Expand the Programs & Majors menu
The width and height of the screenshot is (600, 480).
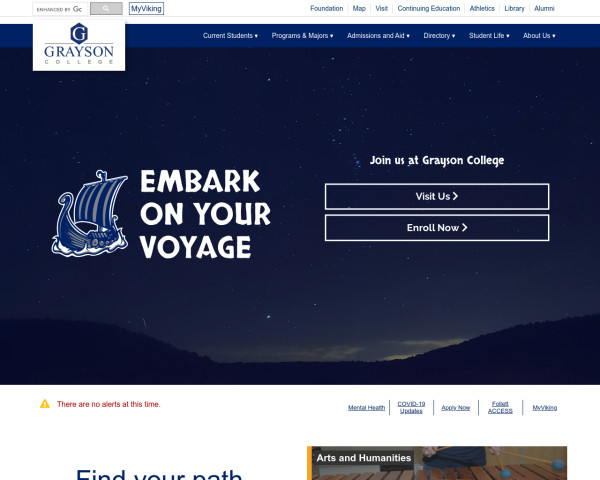pyautogui.click(x=302, y=36)
